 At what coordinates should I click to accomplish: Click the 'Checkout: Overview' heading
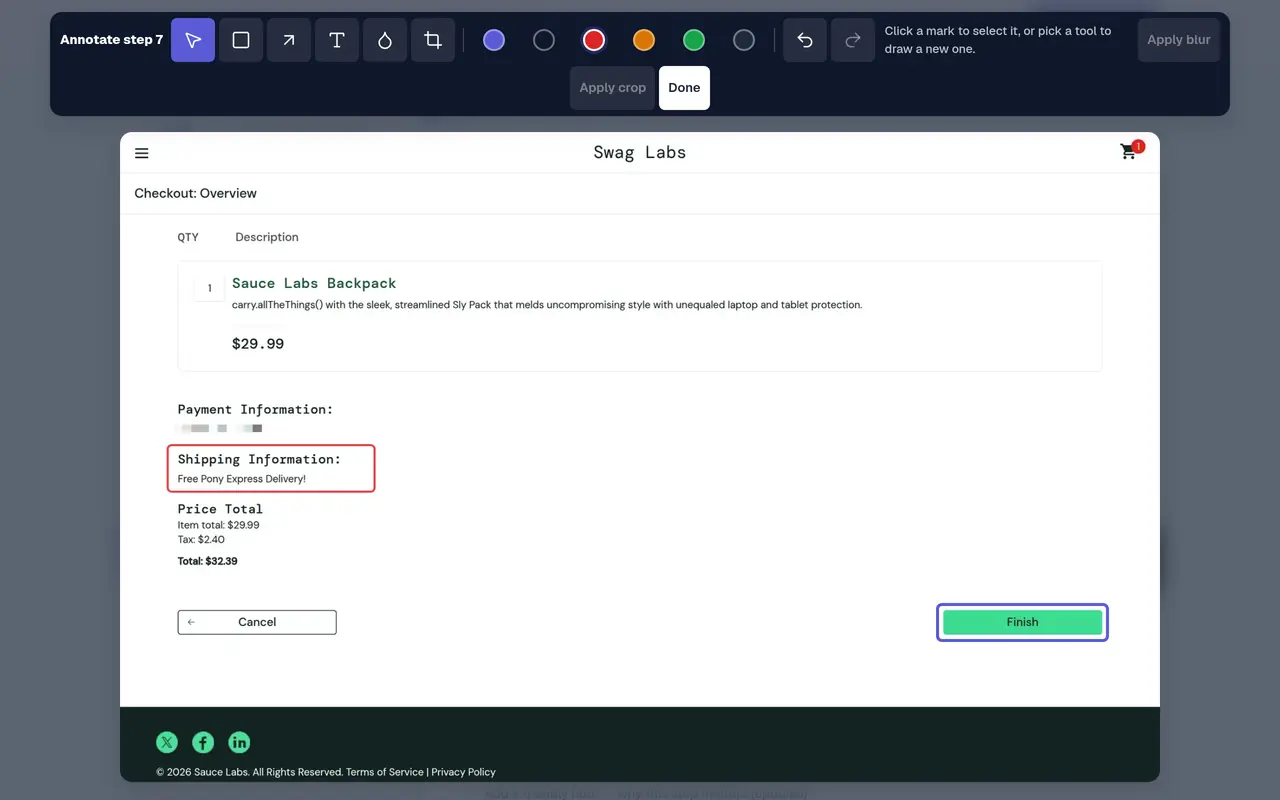point(196,193)
